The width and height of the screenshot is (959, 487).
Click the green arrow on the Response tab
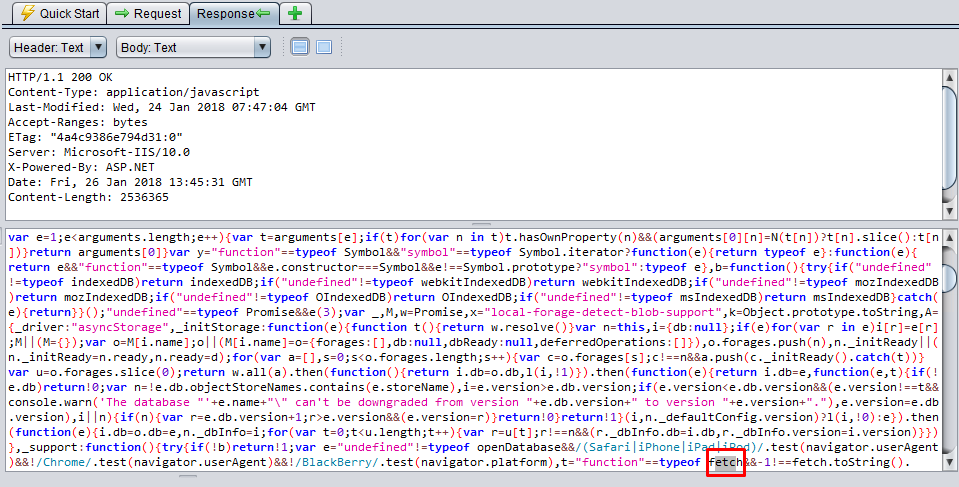tap(263, 13)
